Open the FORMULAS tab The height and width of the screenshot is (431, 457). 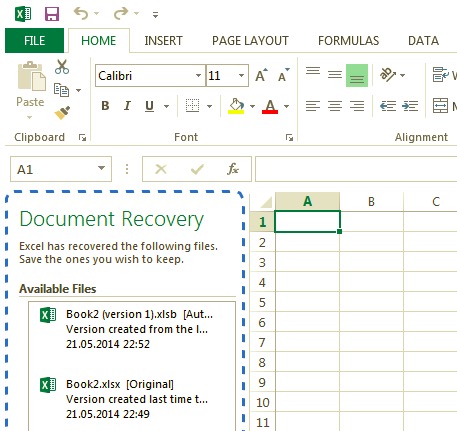click(348, 41)
